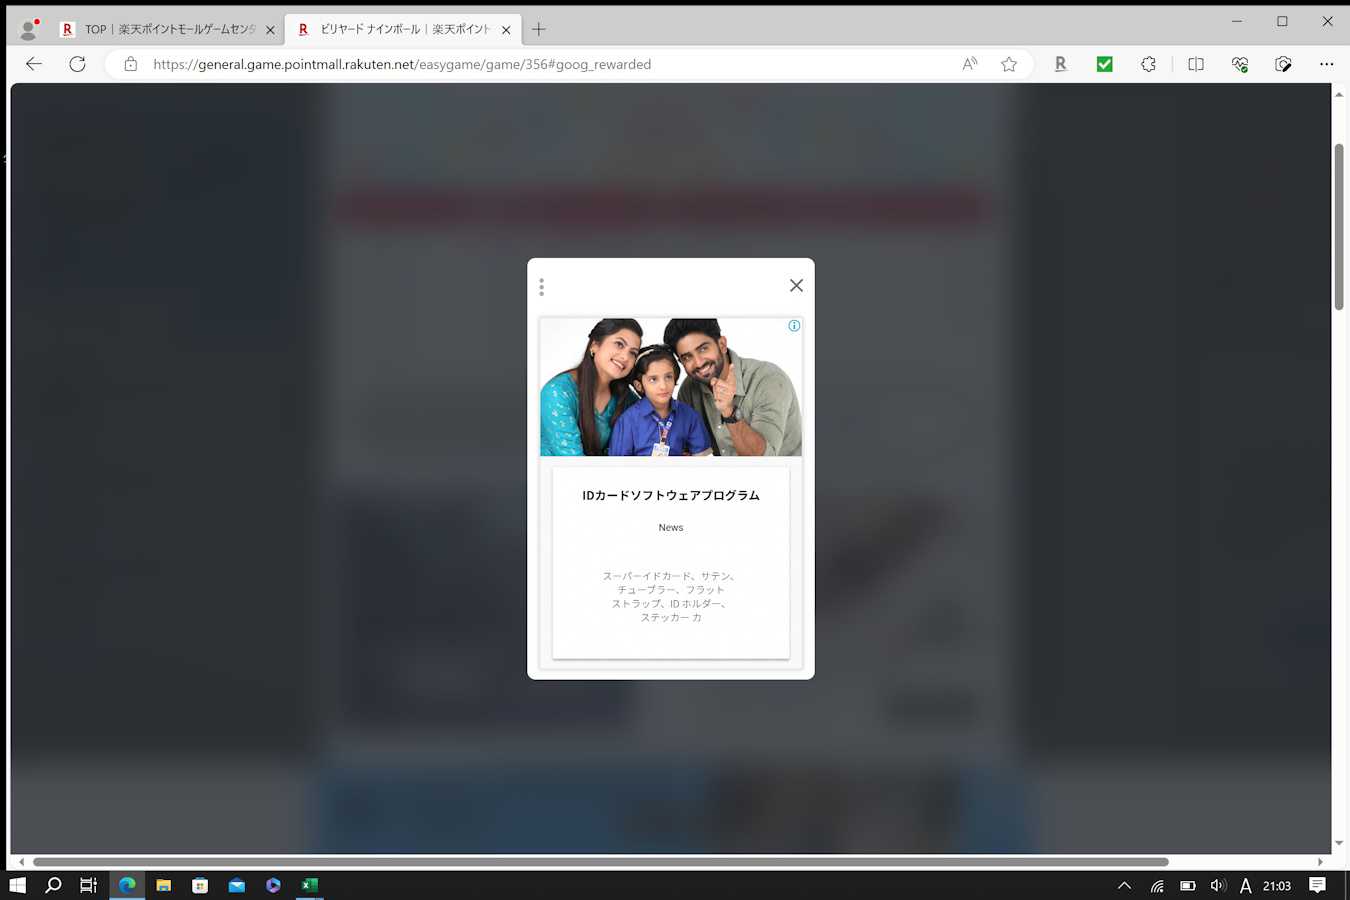Open the network status tray icon

tap(1157, 885)
